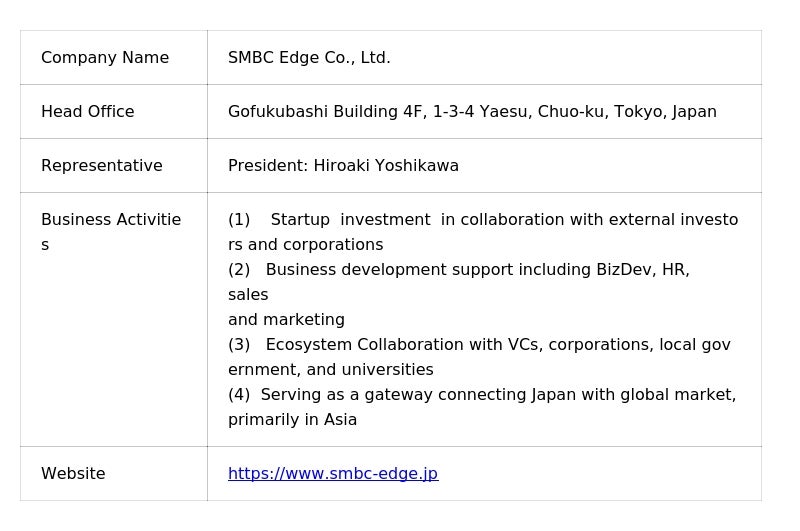This screenshot has width=800, height=531.
Task: Click the 'and marketing' text line
Action: coord(286,320)
